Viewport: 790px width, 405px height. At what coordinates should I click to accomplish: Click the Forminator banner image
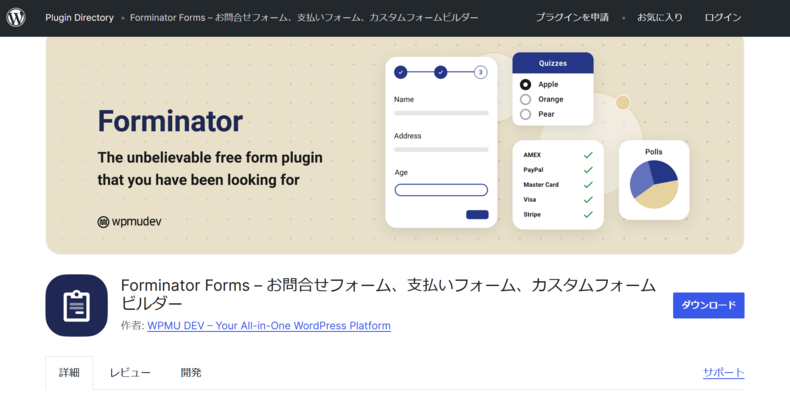coord(394,145)
